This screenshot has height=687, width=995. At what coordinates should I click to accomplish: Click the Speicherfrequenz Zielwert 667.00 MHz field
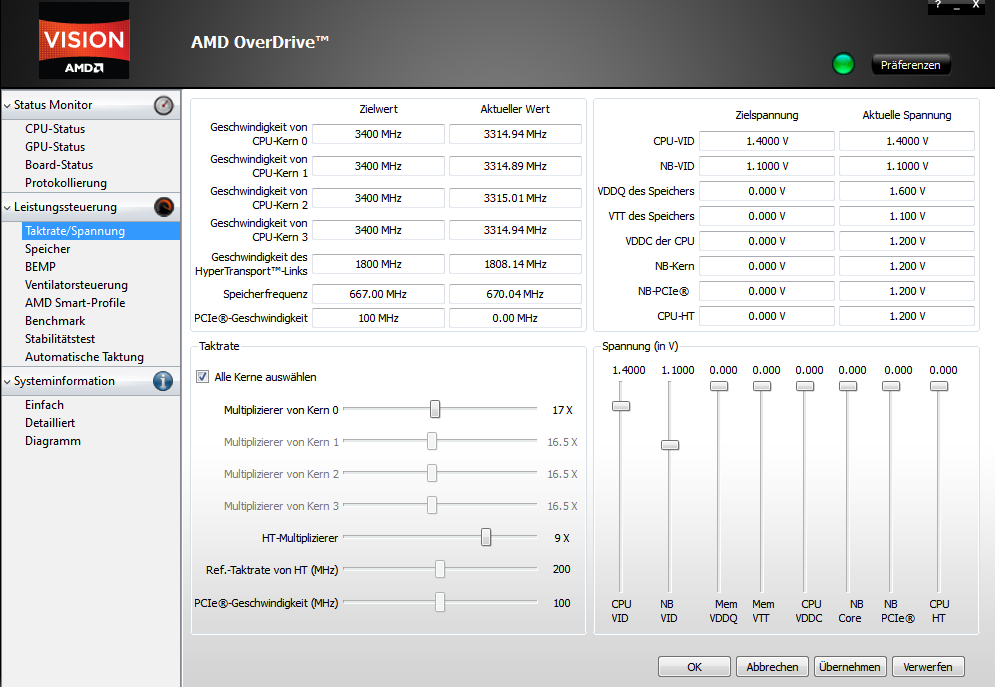pos(378,294)
